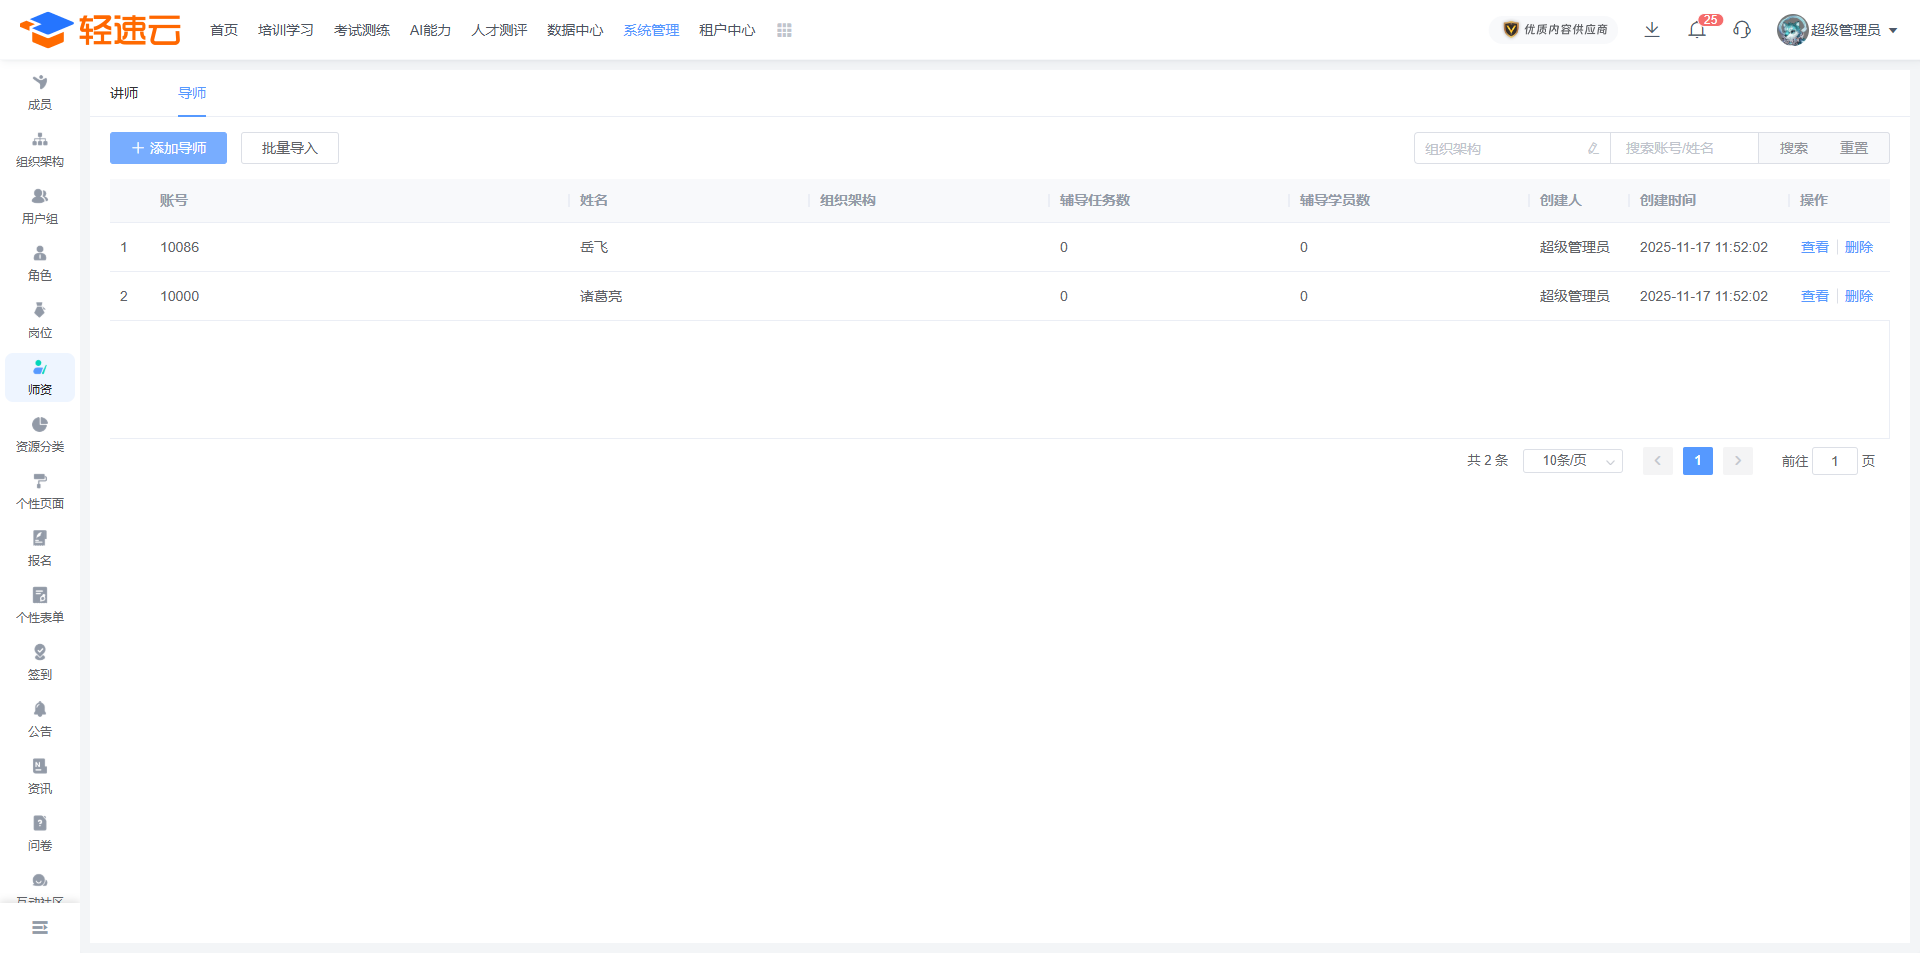Viewport: 1920px width, 953px height.
Task: Click the 搜索账号/姓名 search field
Action: tap(1684, 148)
